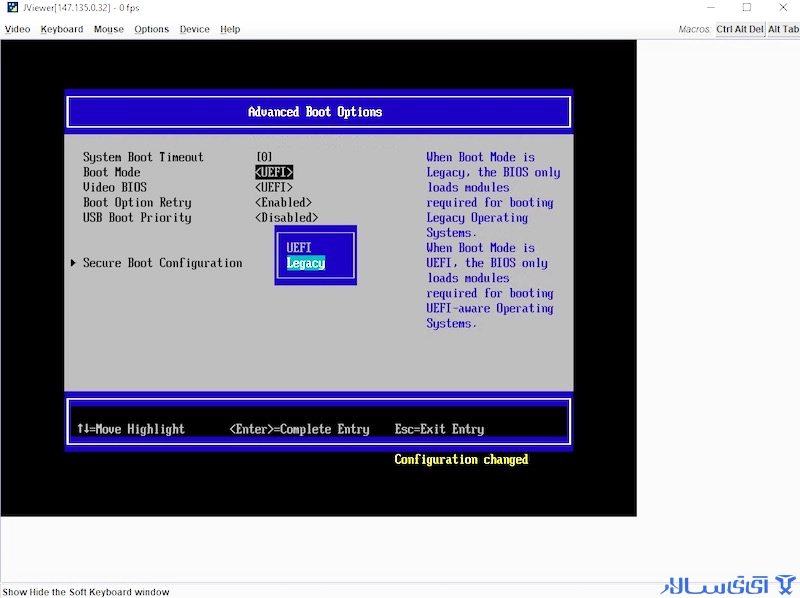Minimize the JViewer window

pos(711,7)
